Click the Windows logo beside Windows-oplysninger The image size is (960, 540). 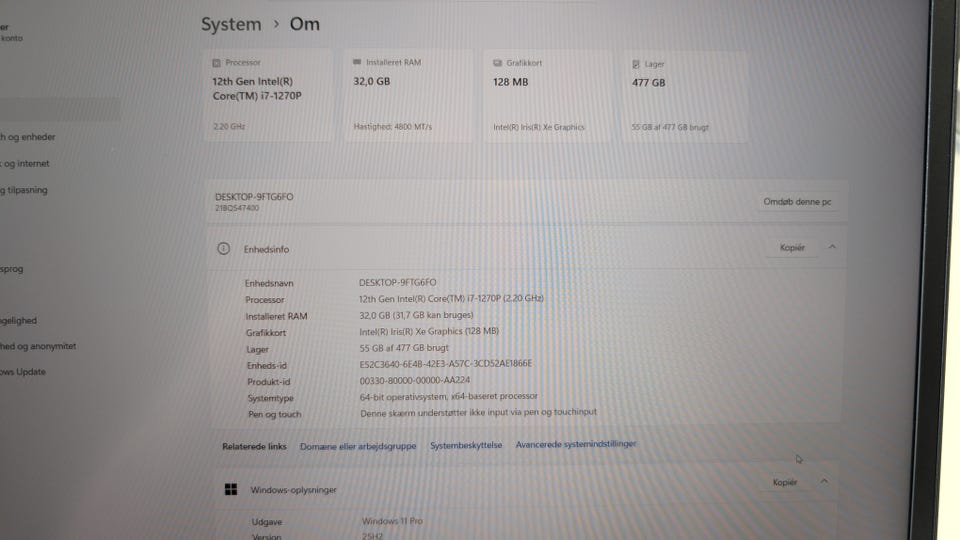(231, 489)
